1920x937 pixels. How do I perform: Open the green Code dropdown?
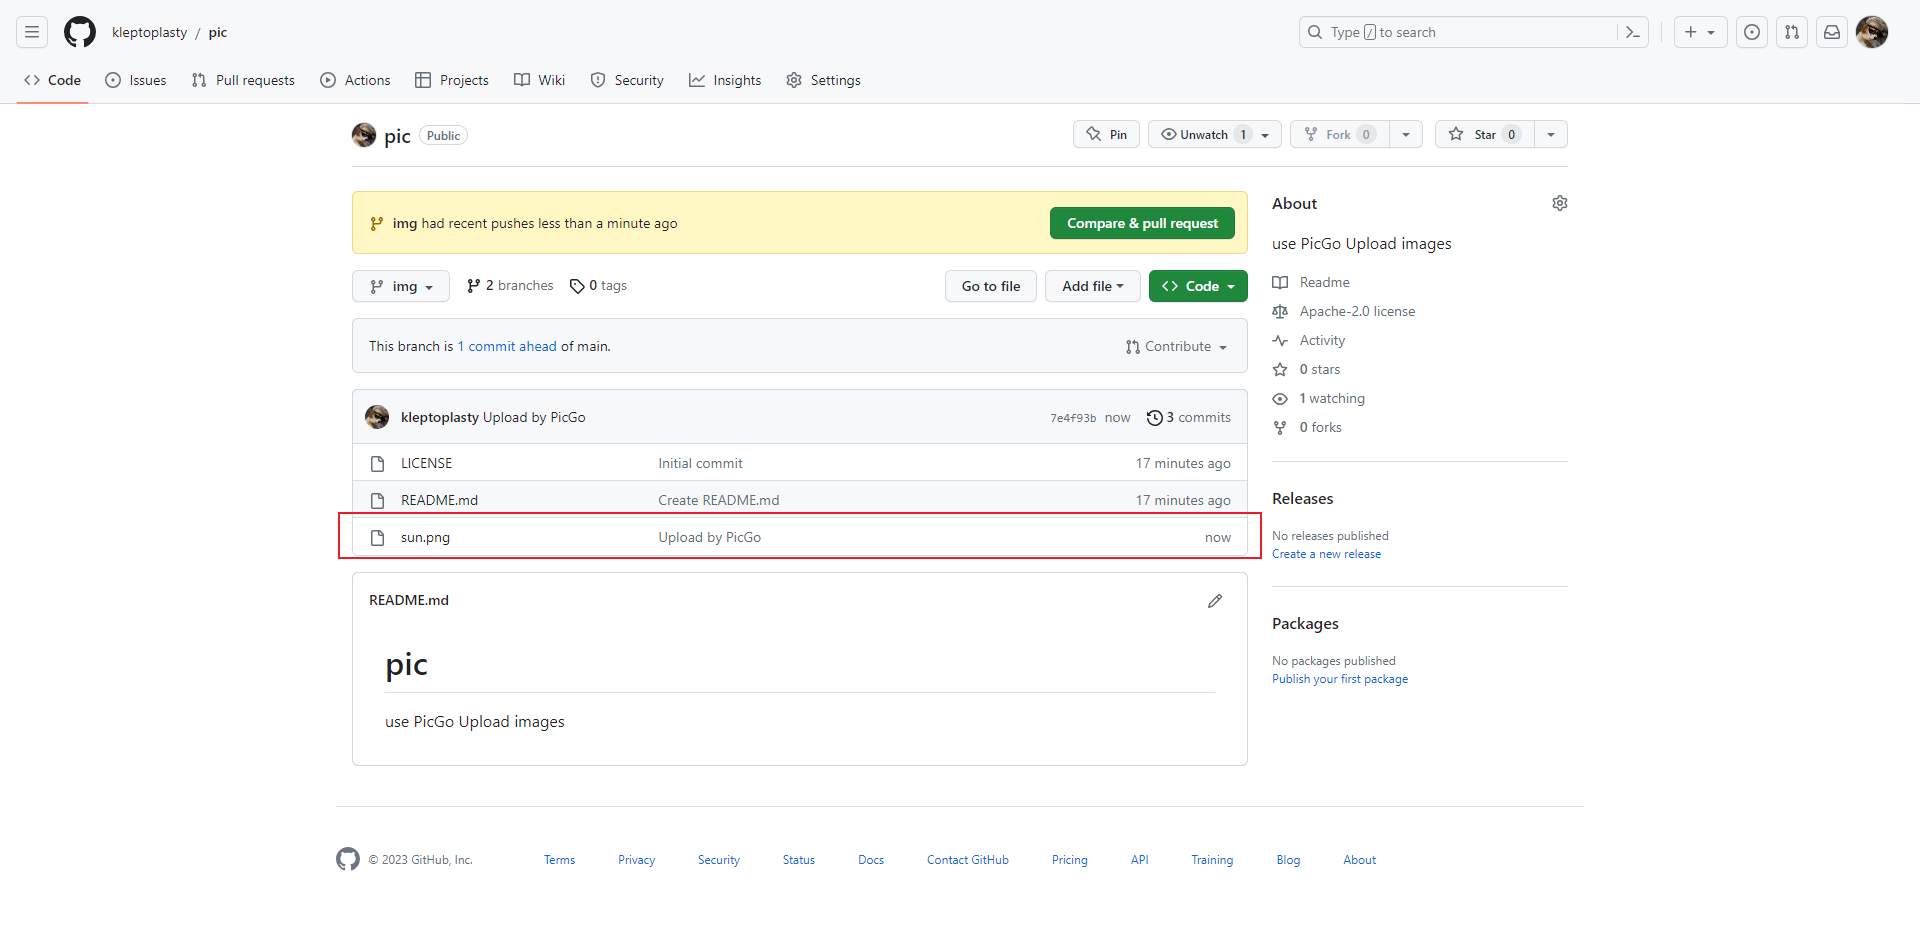(x=1198, y=286)
